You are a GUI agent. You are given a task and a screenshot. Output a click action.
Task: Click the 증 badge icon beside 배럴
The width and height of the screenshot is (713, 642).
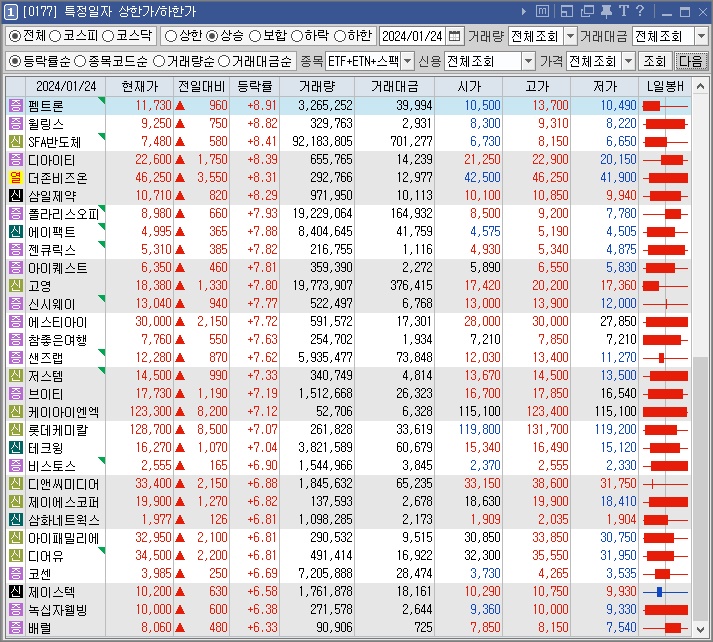(x=15, y=628)
